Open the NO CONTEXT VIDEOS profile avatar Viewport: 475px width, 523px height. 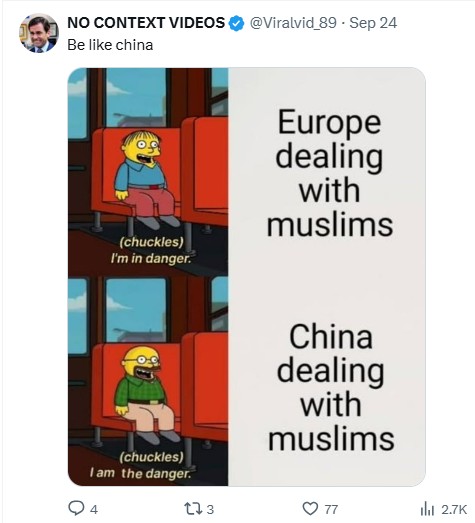click(x=39, y=33)
